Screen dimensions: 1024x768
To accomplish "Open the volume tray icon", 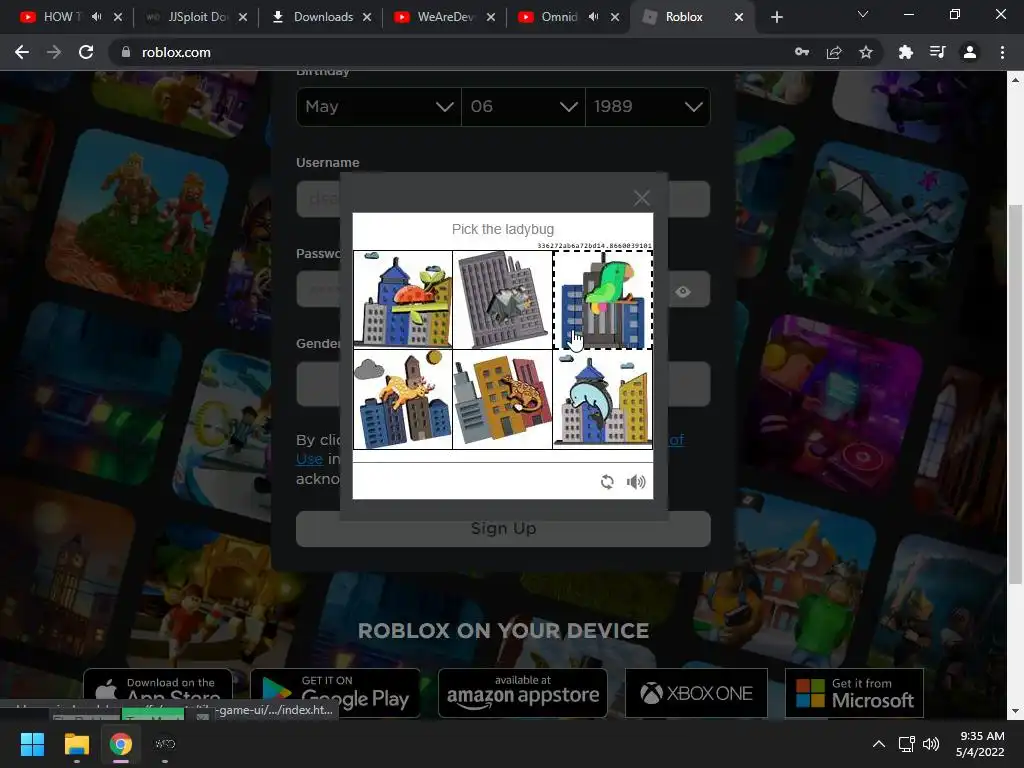I will coord(931,744).
